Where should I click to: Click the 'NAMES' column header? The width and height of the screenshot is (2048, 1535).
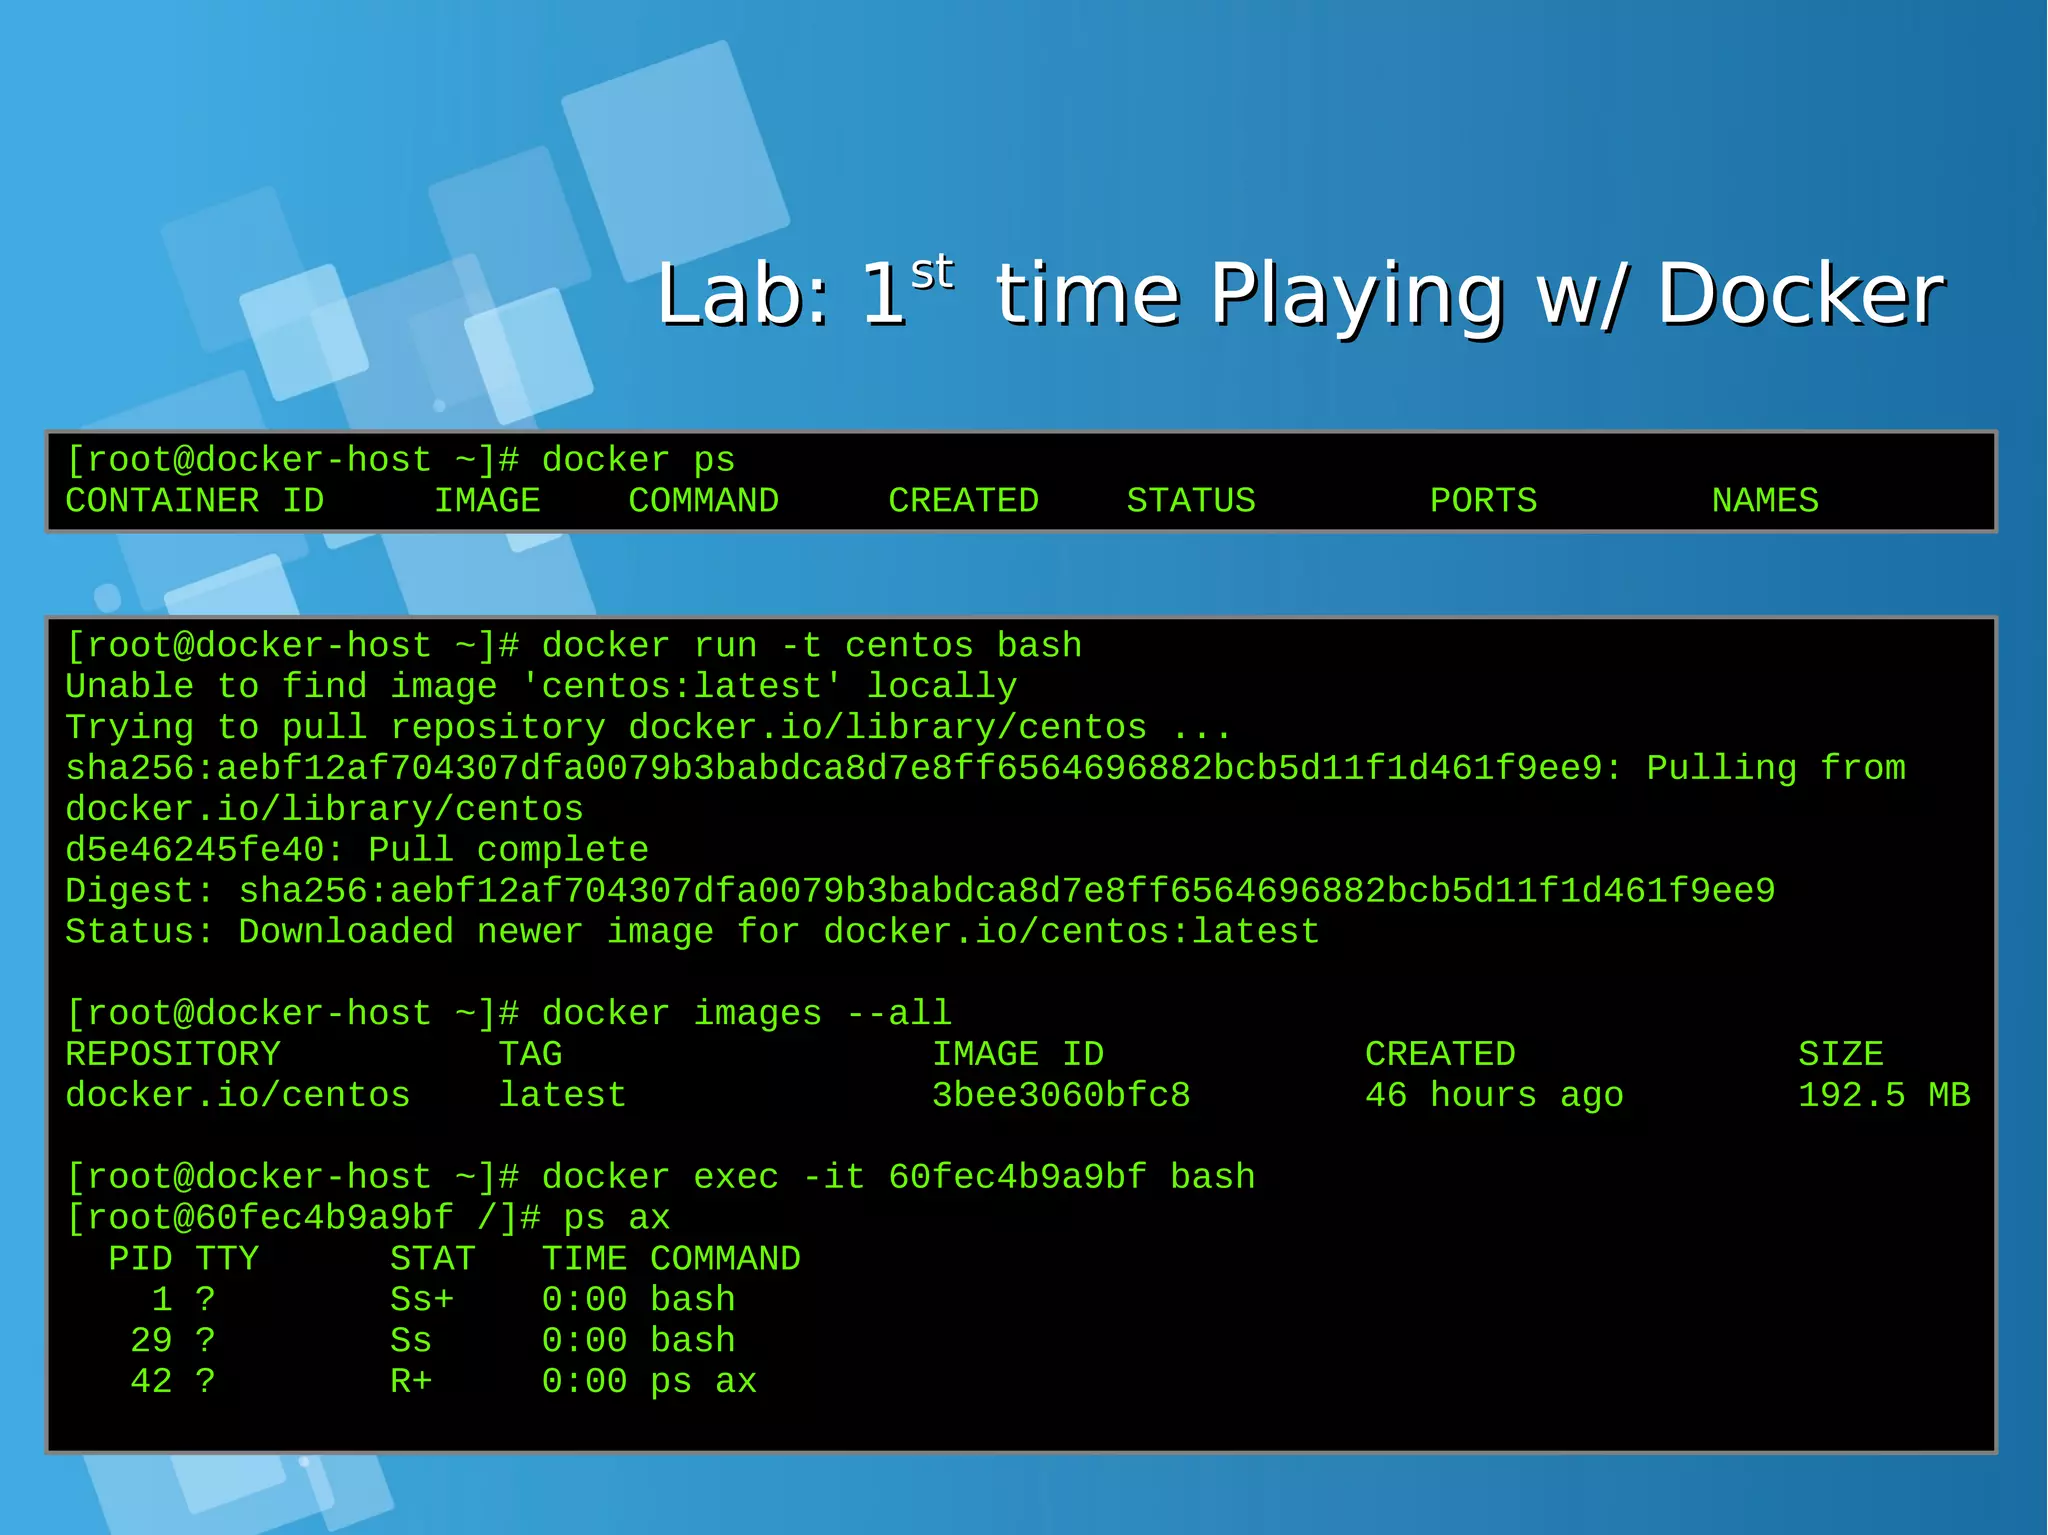[x=1765, y=500]
